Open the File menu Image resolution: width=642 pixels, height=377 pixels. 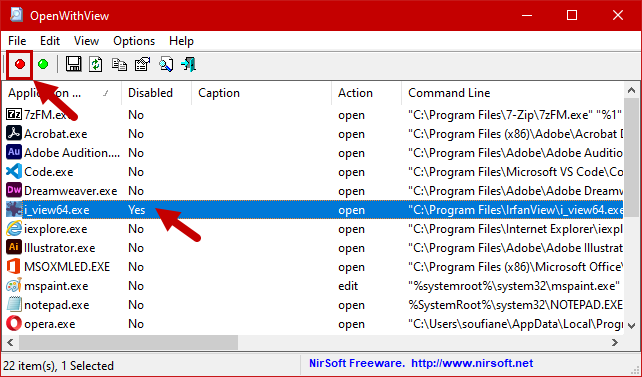(17, 41)
